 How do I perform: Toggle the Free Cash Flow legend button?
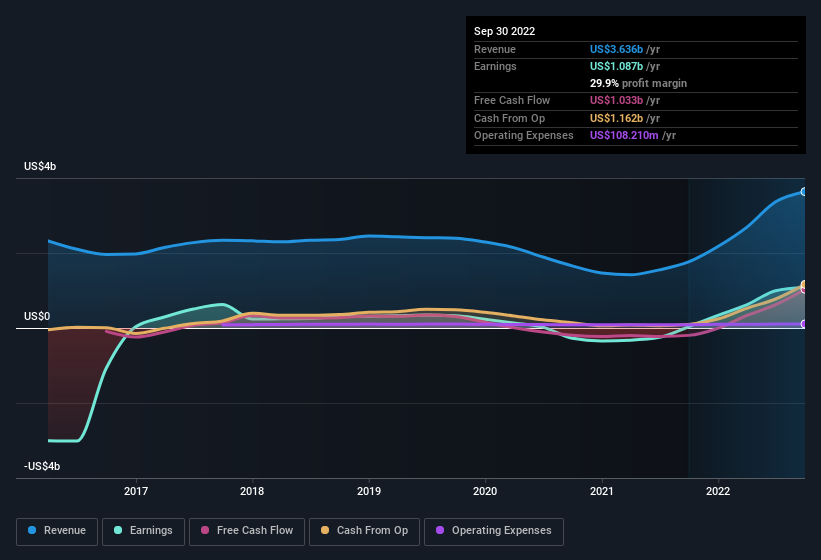(247, 531)
